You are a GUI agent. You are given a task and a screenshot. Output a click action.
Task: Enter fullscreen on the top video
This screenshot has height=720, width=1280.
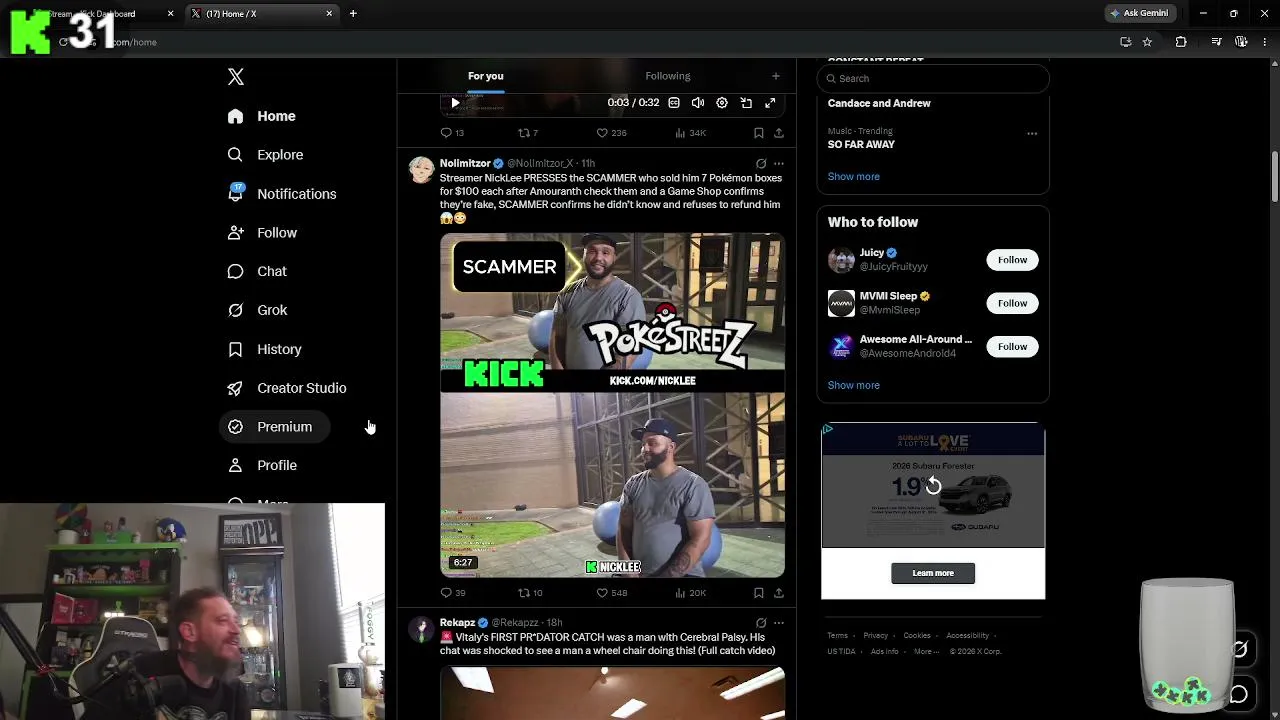(770, 103)
